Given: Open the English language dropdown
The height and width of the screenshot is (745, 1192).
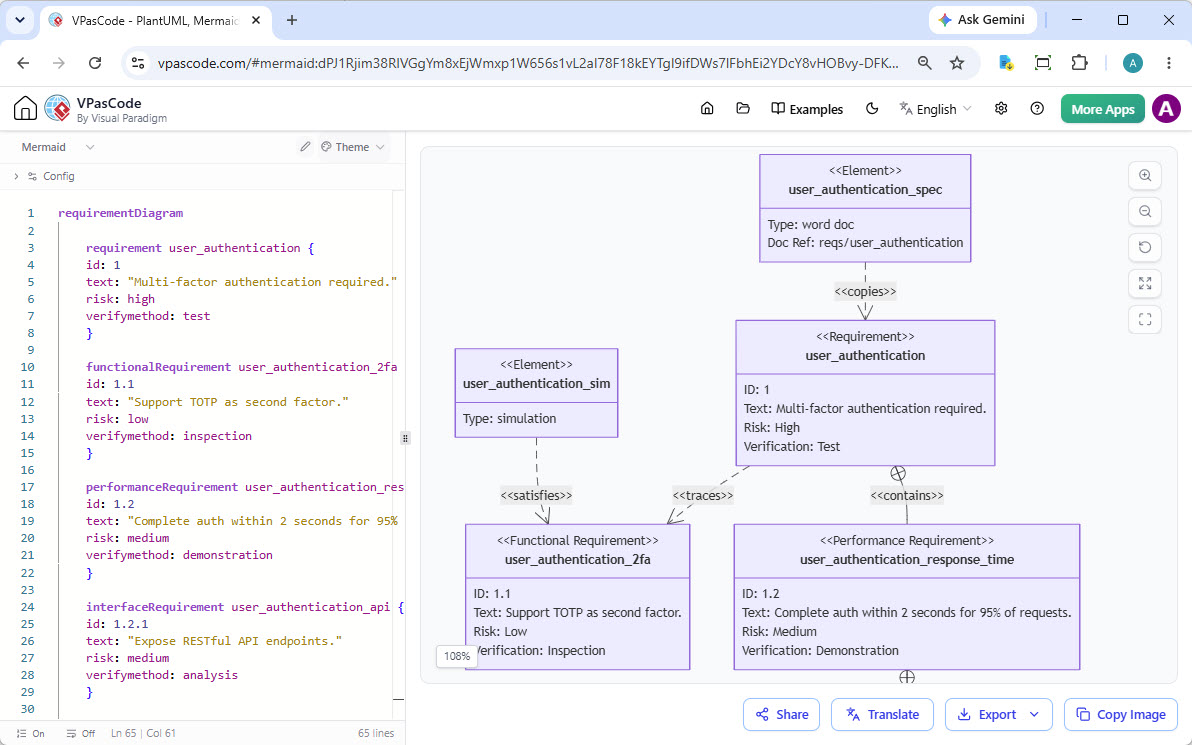Looking at the screenshot, I should pyautogui.click(x=935, y=109).
